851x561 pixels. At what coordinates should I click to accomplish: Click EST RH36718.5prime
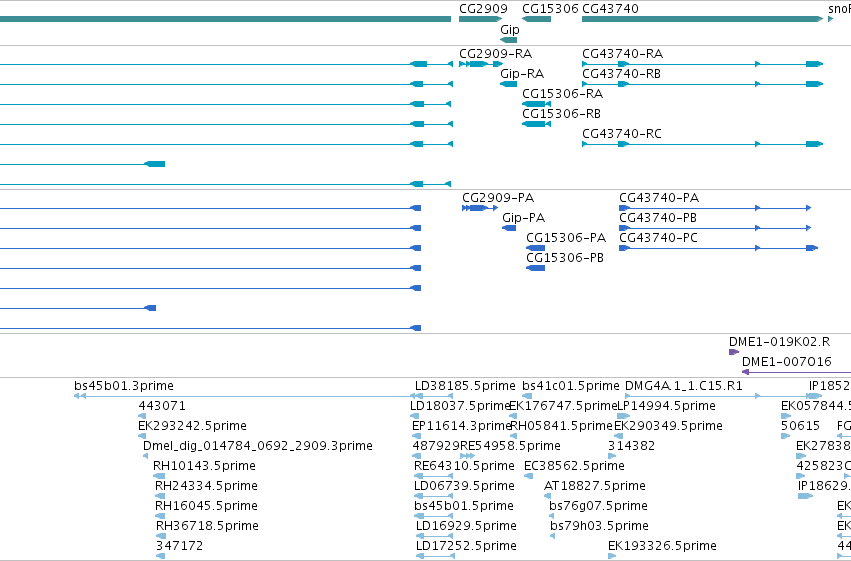207,526
